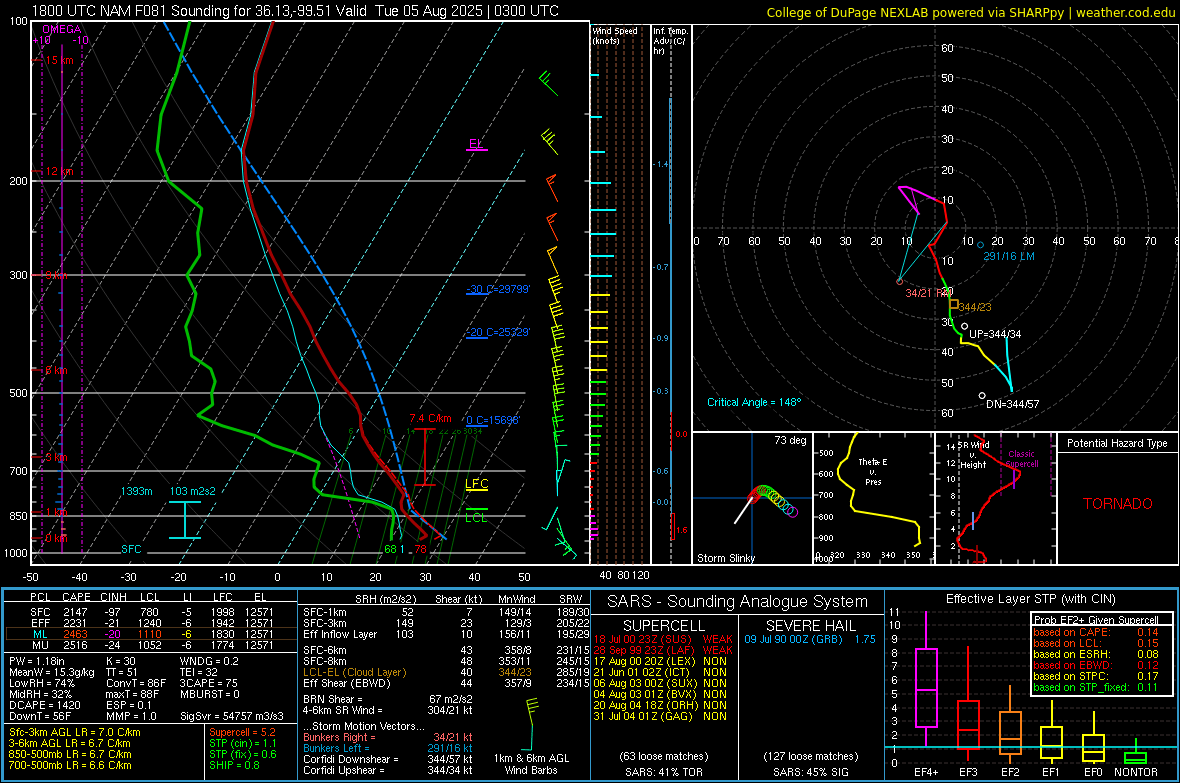
Task: Click the red 7.4 C/km lapse-rate bracket
Action: [425, 457]
